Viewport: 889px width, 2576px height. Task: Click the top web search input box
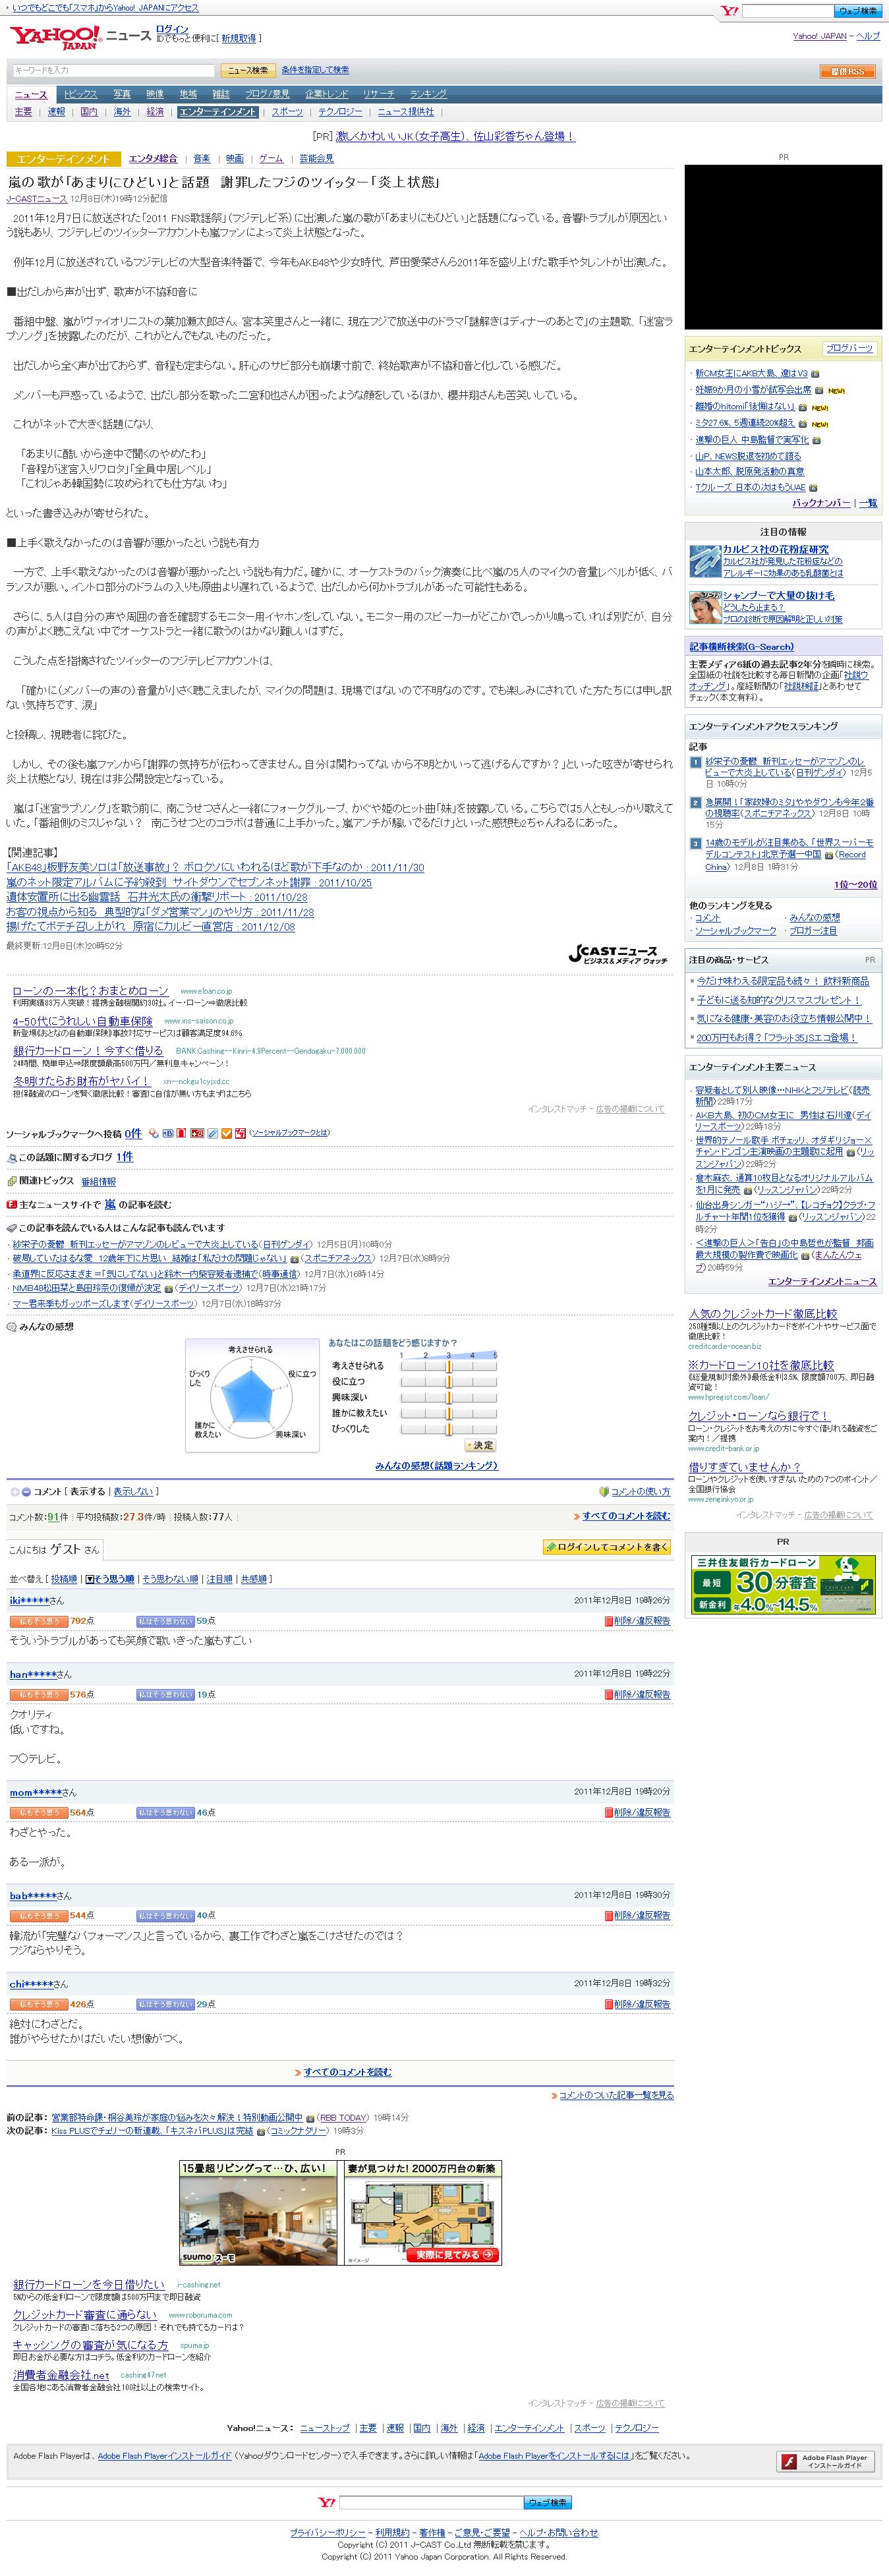787,11
